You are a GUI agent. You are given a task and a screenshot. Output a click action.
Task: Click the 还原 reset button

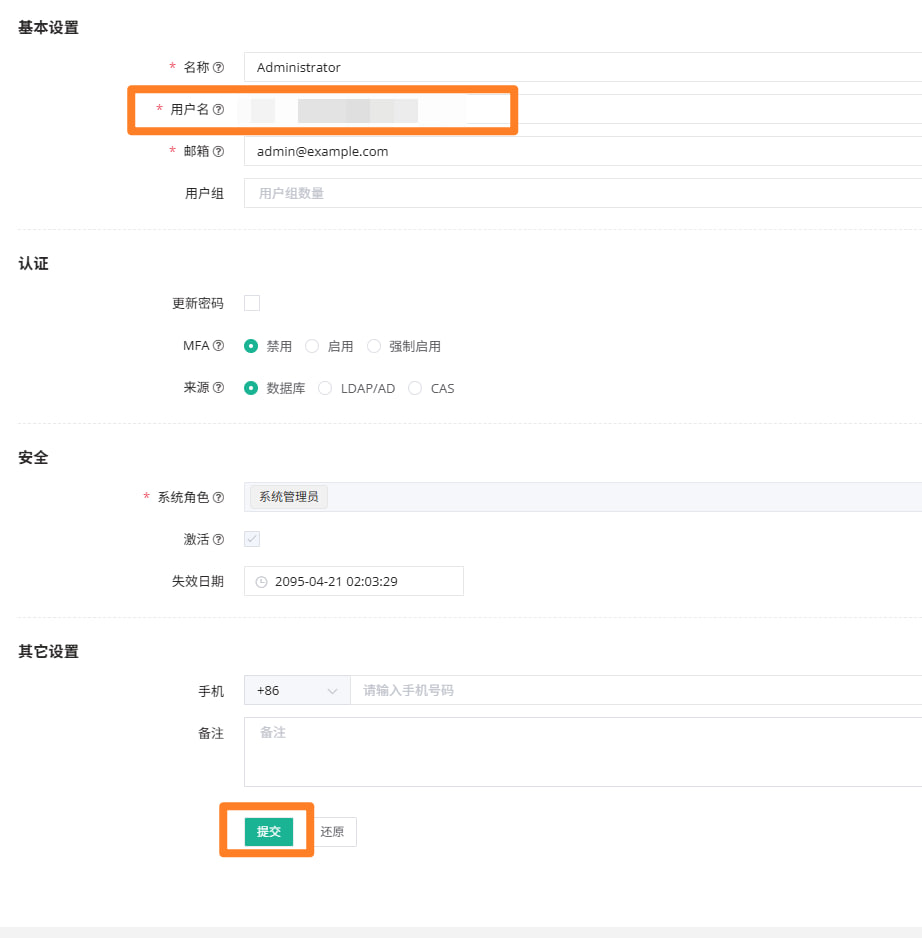click(x=332, y=832)
